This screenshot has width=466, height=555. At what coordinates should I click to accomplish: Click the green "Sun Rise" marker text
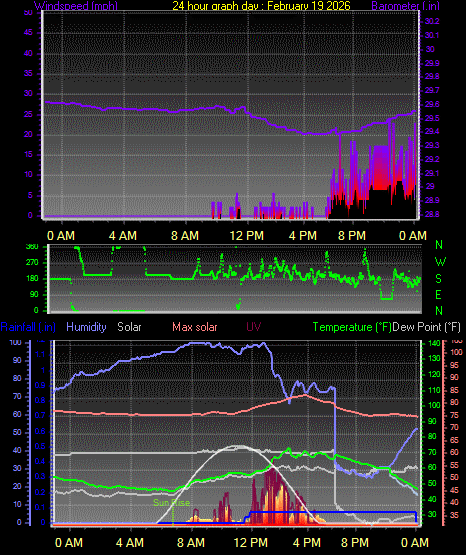tap(171, 502)
